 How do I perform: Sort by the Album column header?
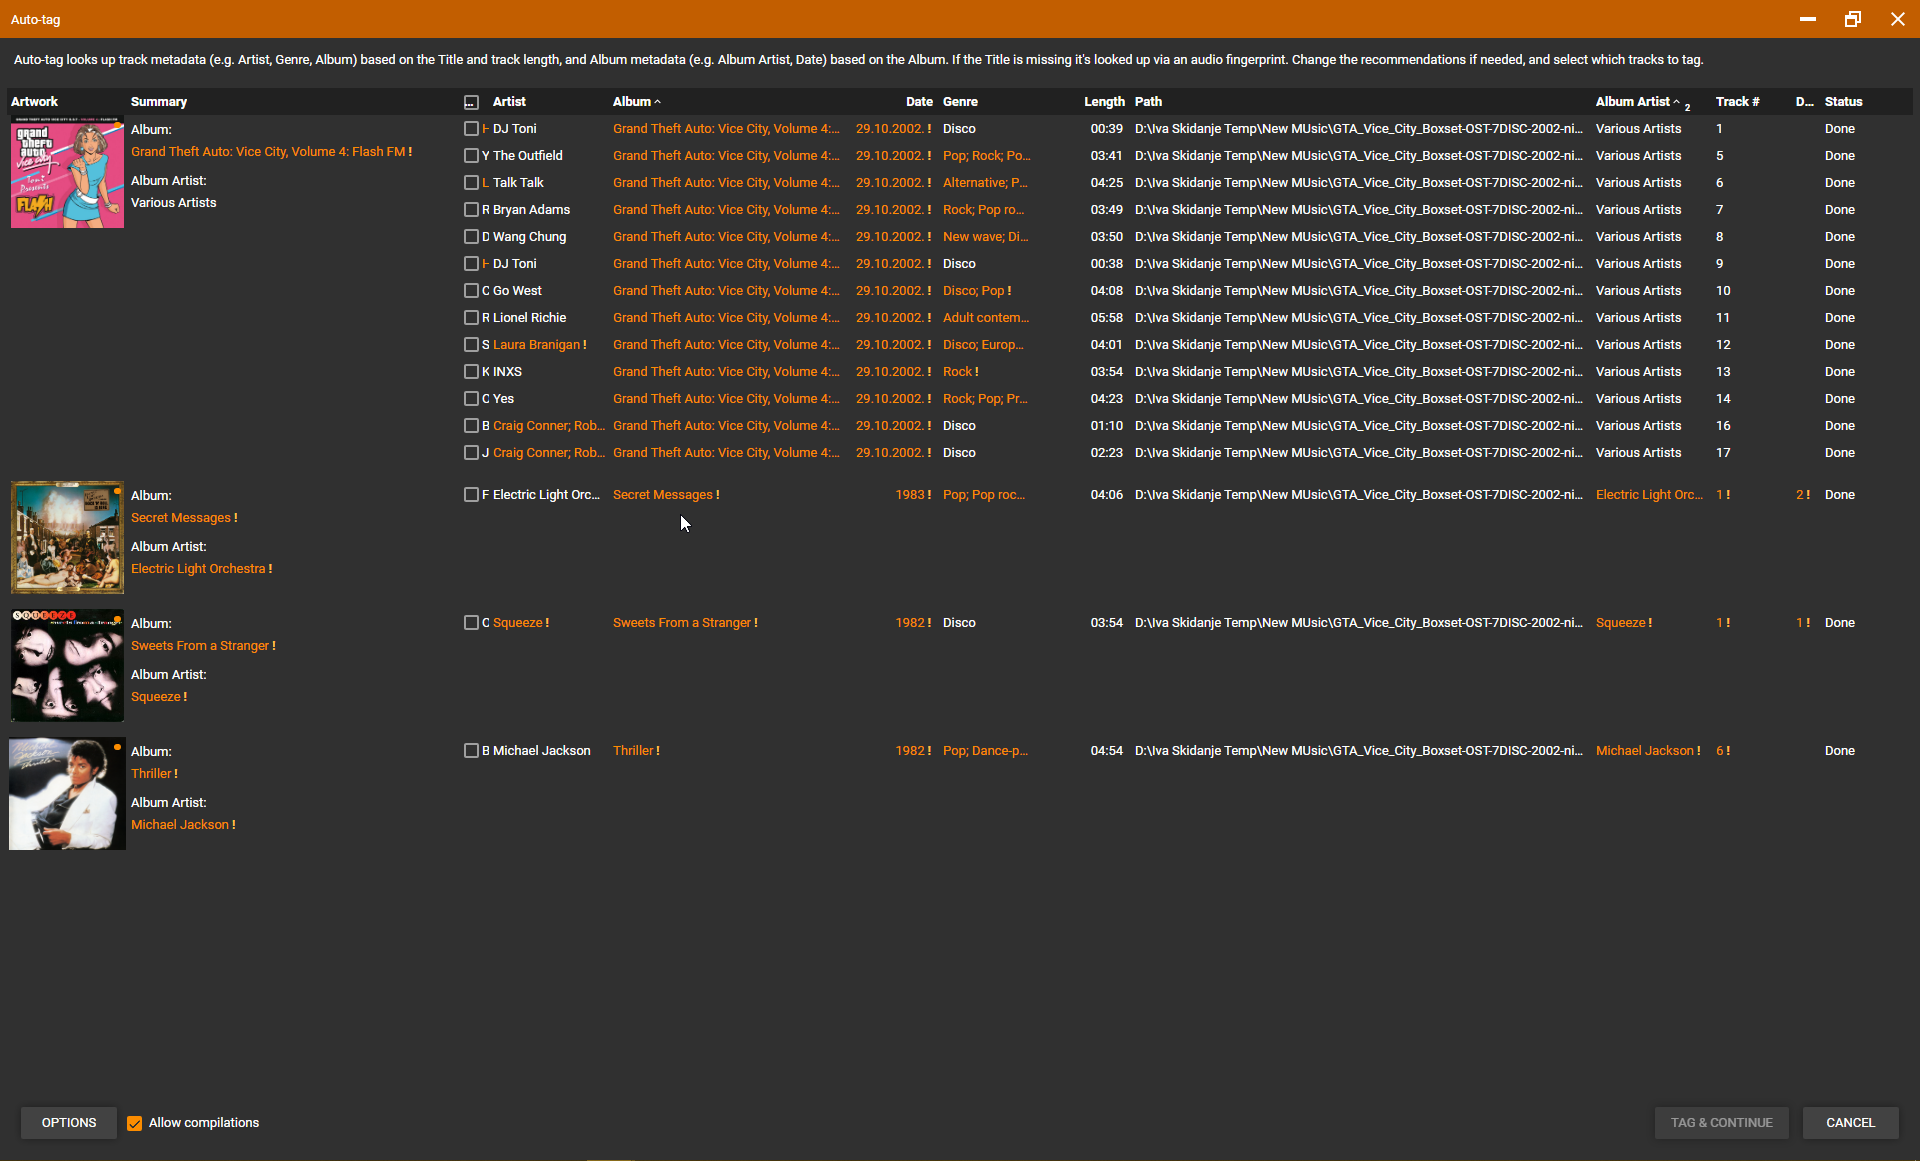click(632, 102)
